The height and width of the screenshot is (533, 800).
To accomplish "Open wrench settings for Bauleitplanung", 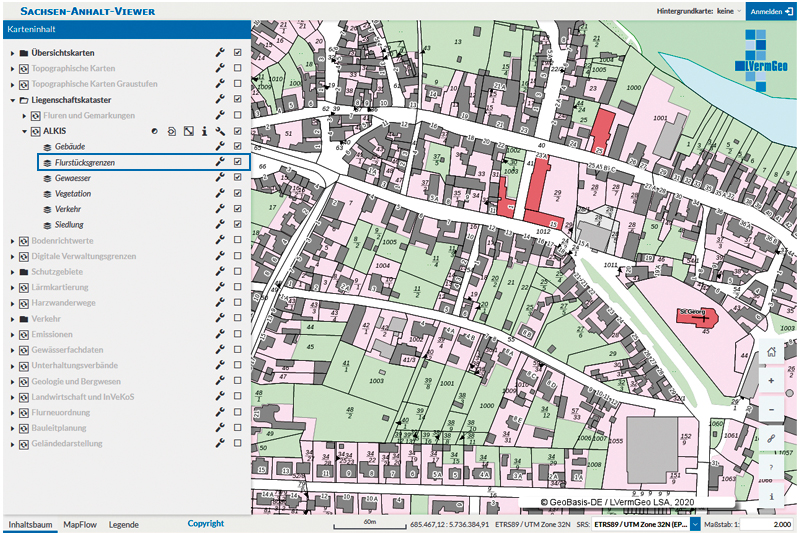I will point(220,427).
